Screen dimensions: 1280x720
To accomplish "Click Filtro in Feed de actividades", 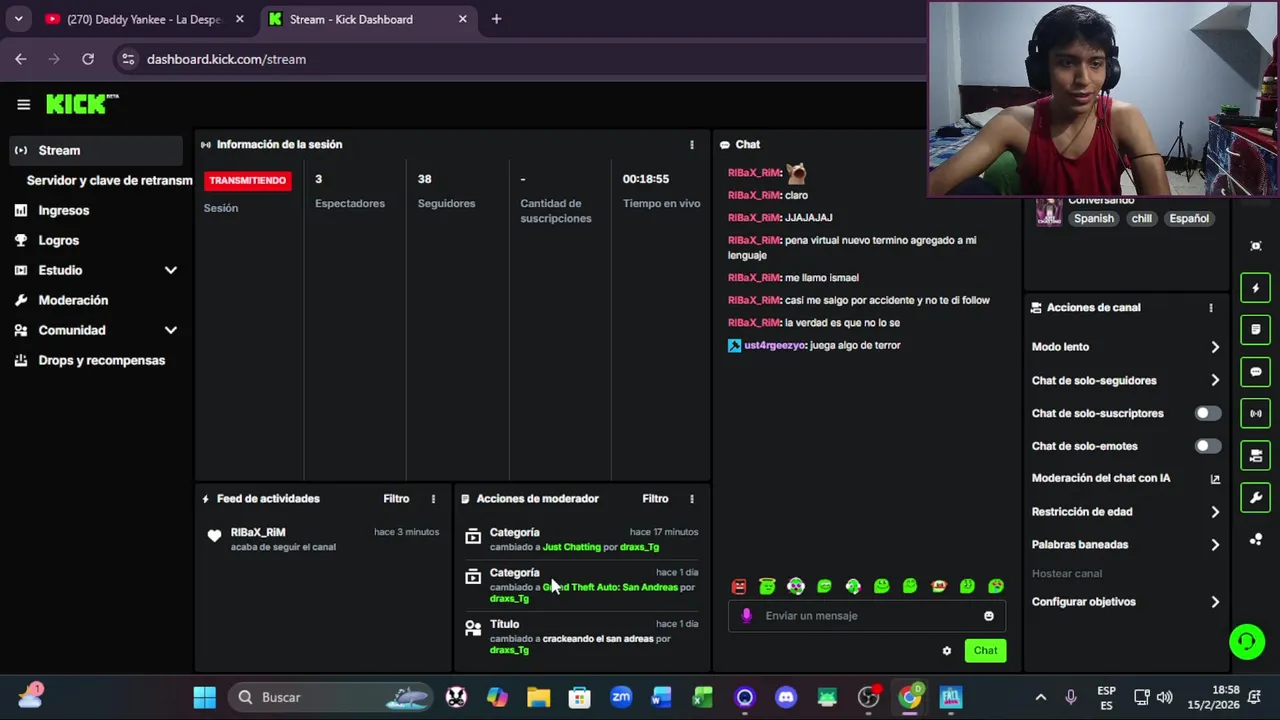I will click(396, 499).
